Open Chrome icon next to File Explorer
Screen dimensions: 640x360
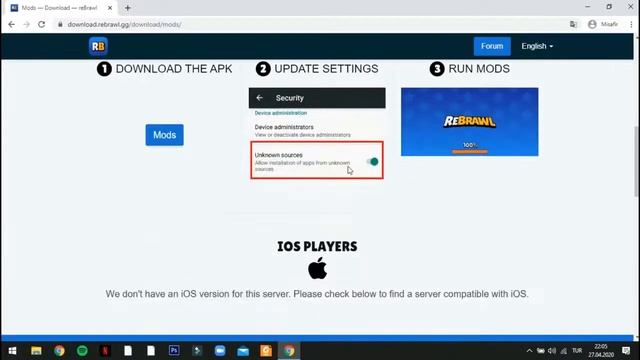tap(60, 351)
